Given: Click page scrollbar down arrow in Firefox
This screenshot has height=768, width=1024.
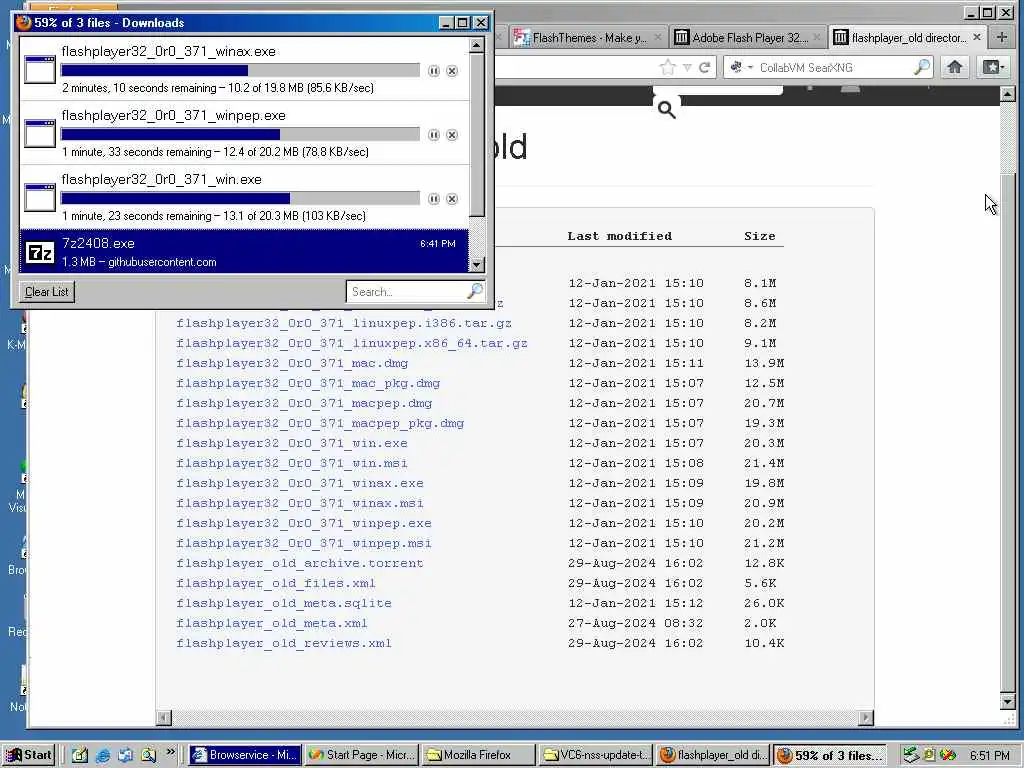Looking at the screenshot, I should click(x=1007, y=702).
